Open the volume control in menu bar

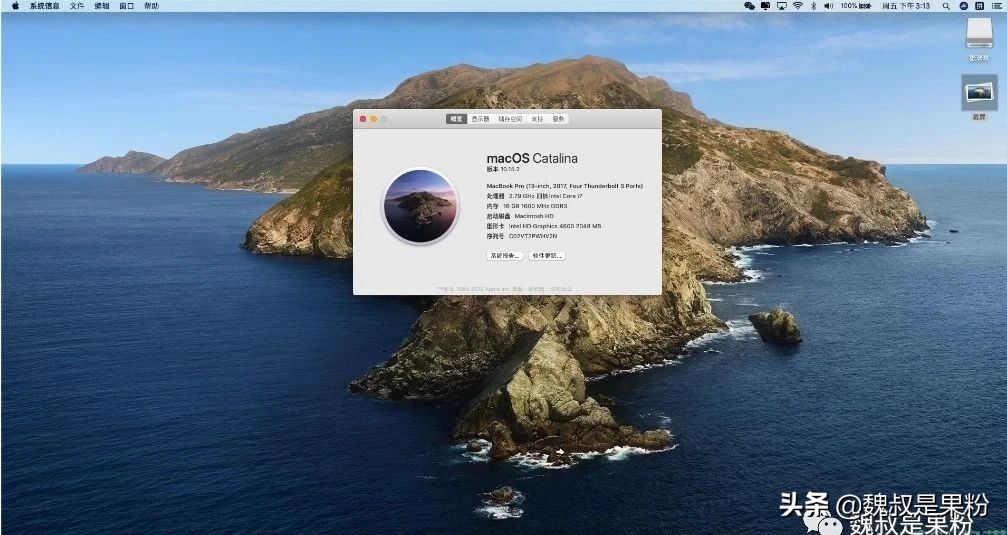[828, 6]
